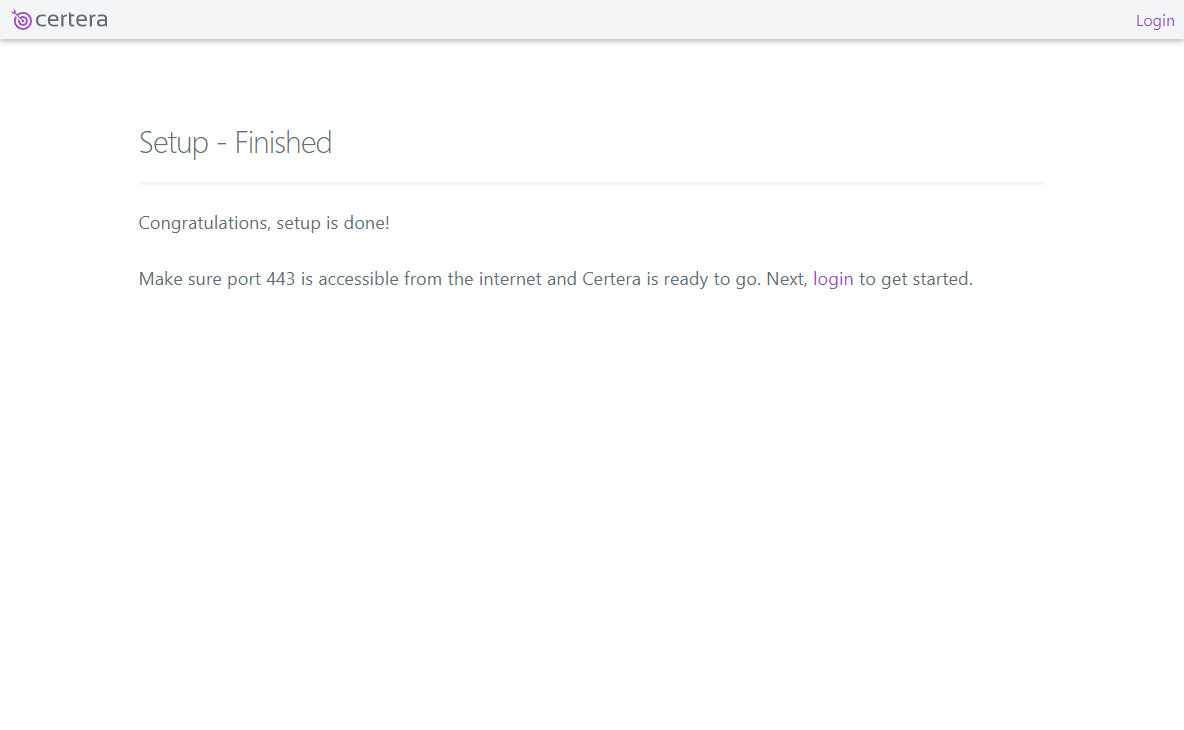Viewport: 1184px width, 730px height.
Task: Follow the inline purple login link
Action: click(x=833, y=279)
